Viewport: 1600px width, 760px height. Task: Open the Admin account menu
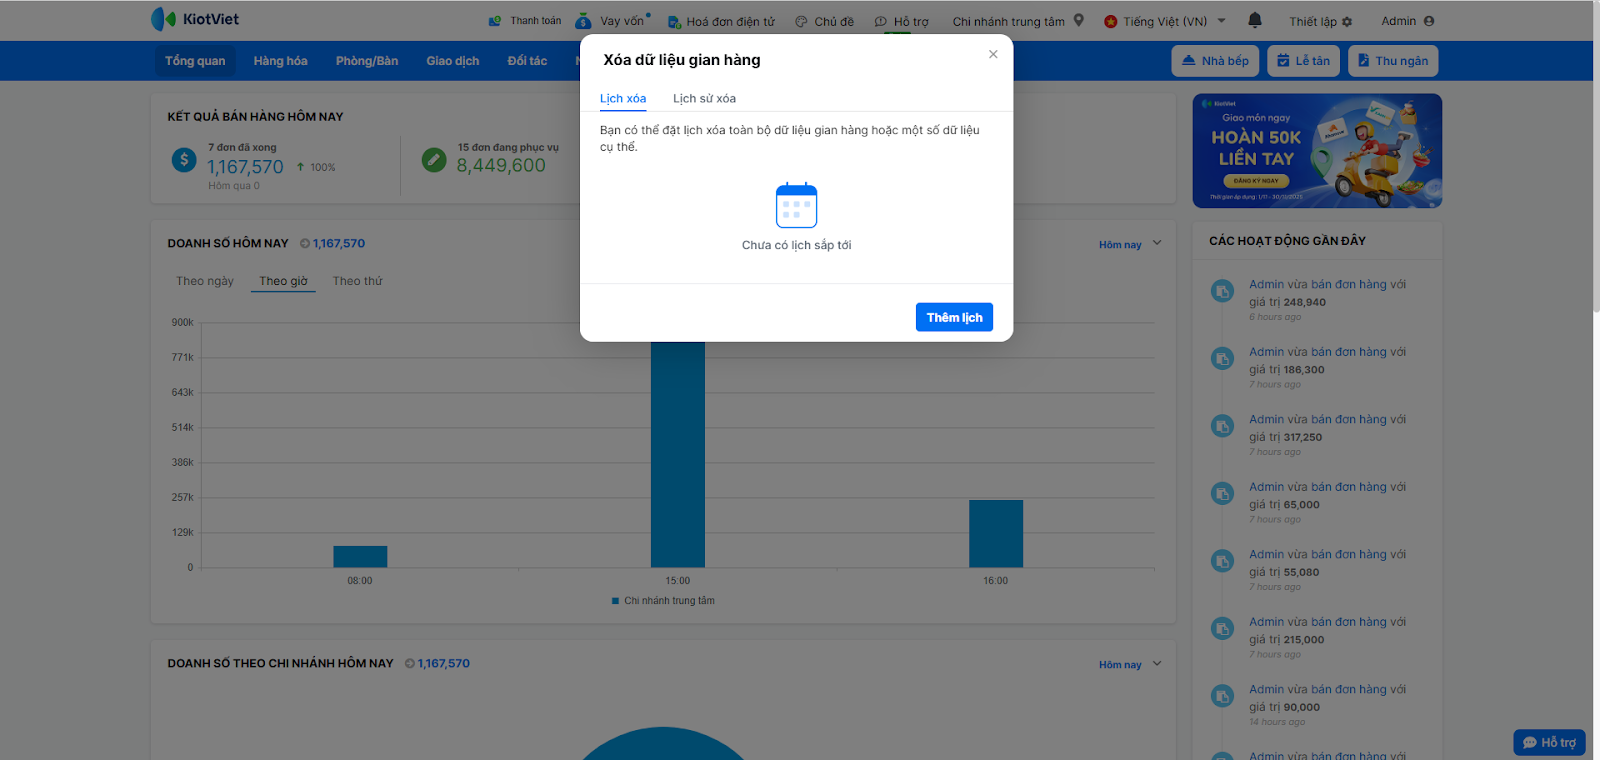(1408, 21)
